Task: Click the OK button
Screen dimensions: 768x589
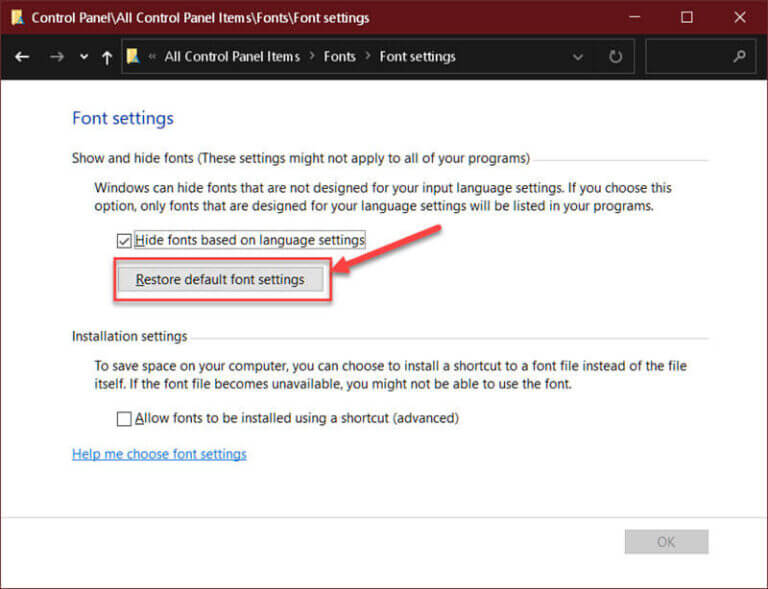Action: coord(666,542)
